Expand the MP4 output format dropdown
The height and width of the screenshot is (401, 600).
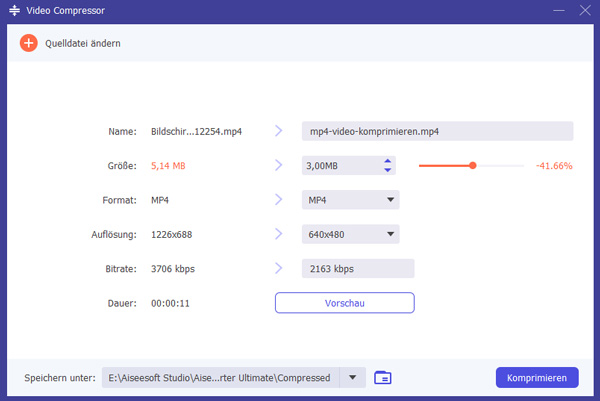pos(391,201)
